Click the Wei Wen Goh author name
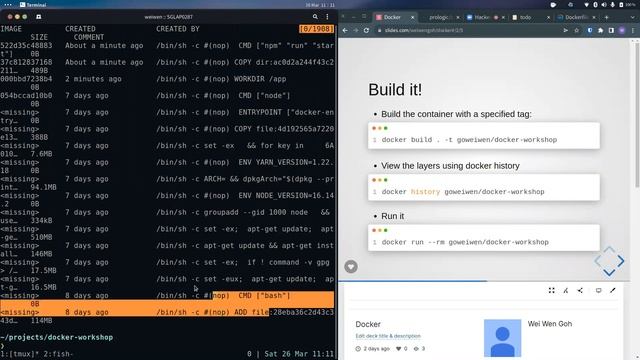Image resolution: width=640 pixels, height=360 pixels. coord(549,324)
